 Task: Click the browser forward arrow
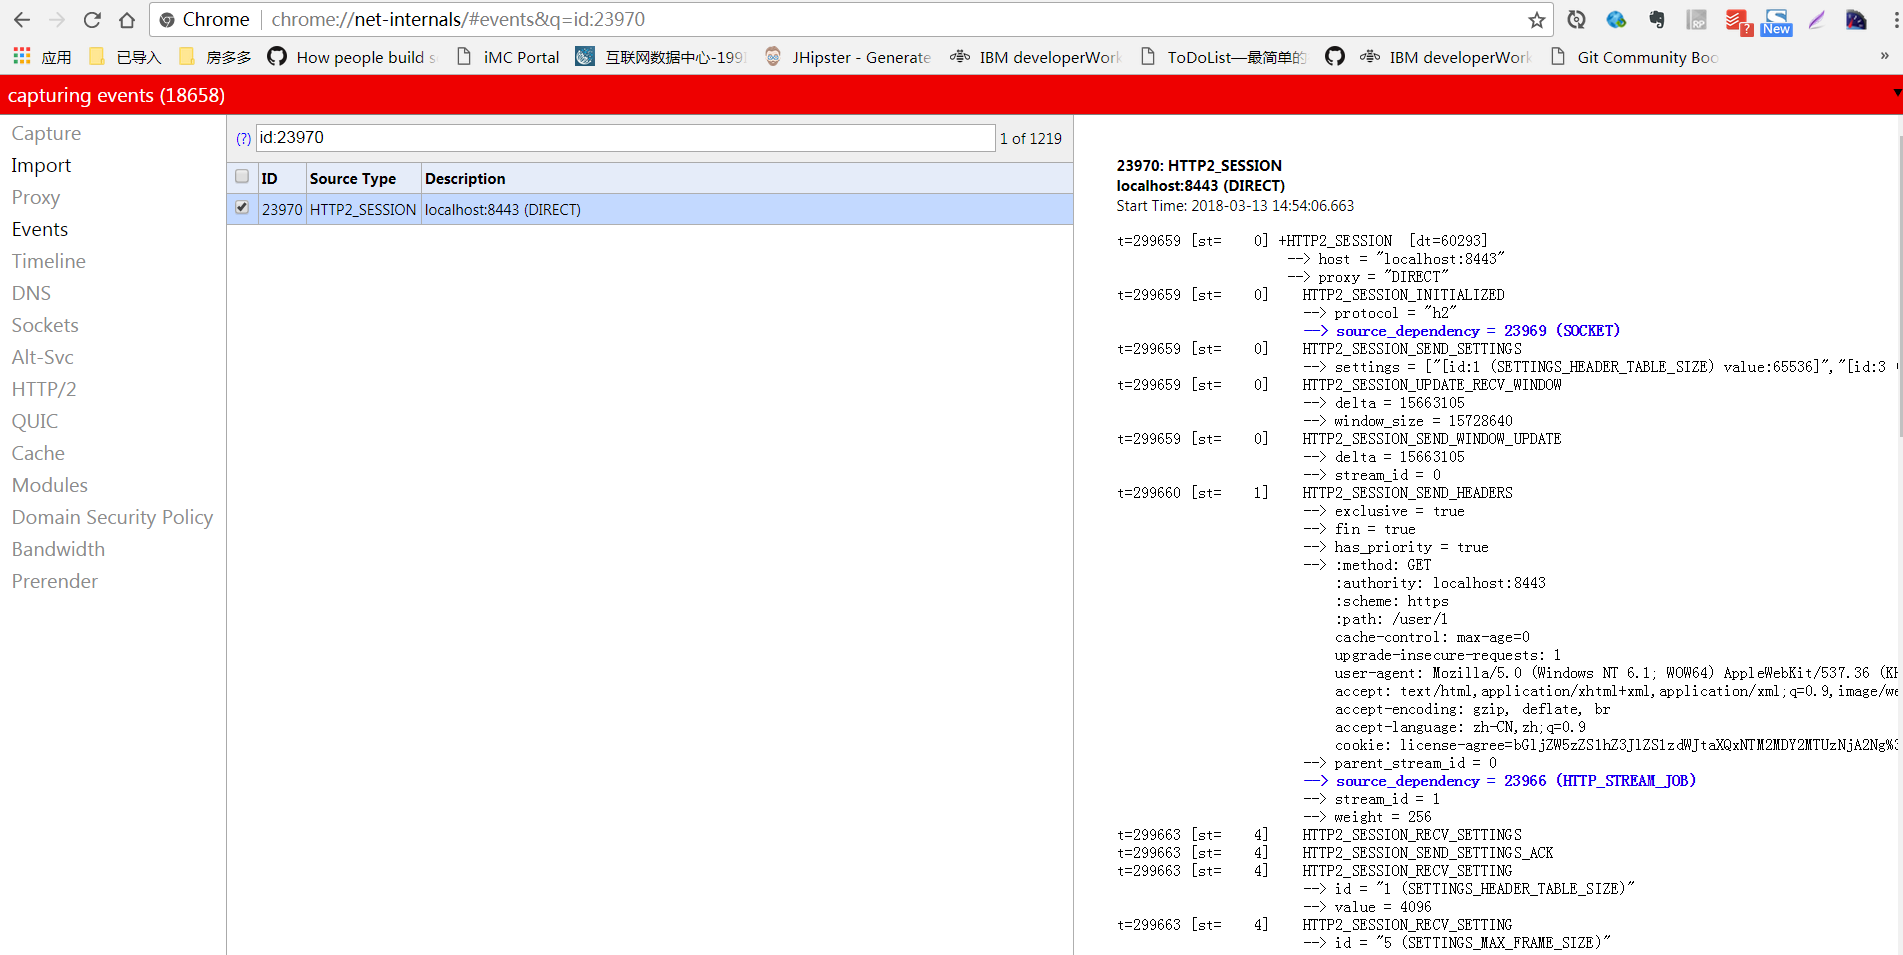coord(57,20)
